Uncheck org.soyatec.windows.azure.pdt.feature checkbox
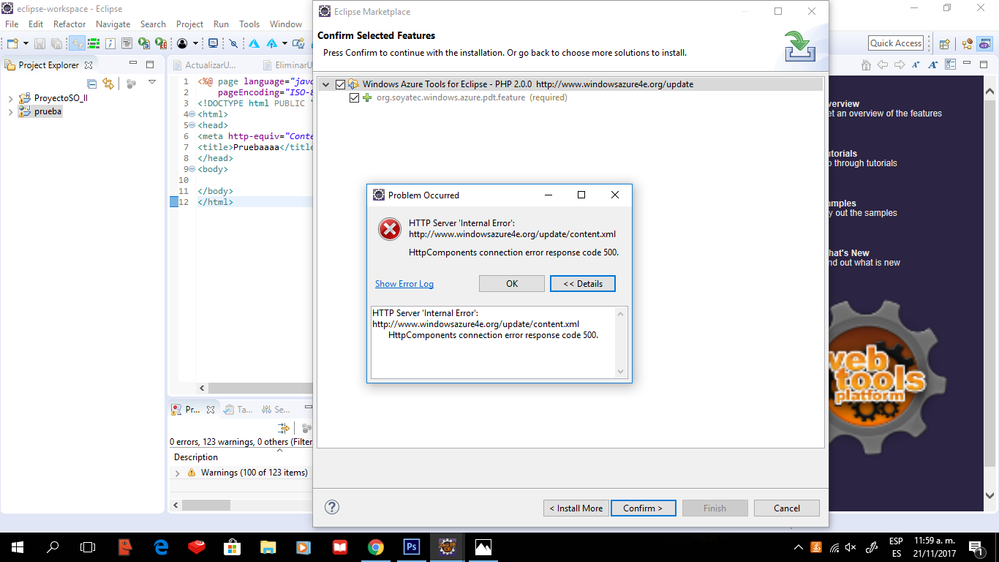Screen dimensions: 999x562 (354, 97)
